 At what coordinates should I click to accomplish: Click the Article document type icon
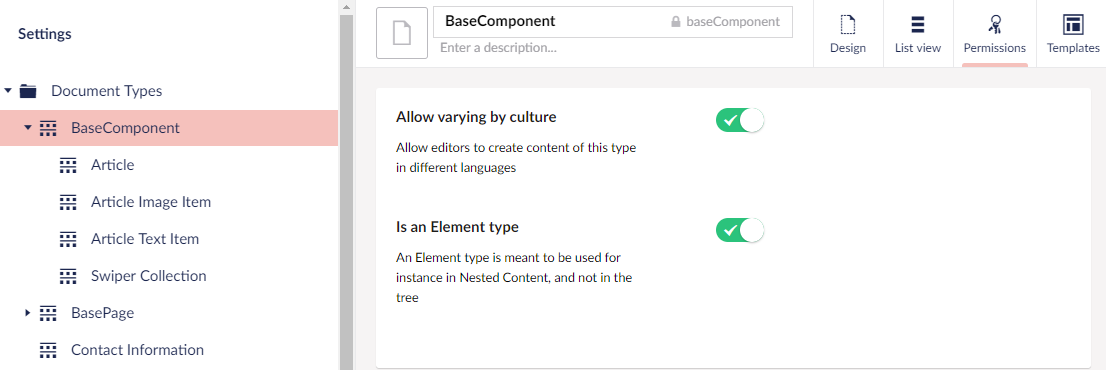[x=68, y=165]
